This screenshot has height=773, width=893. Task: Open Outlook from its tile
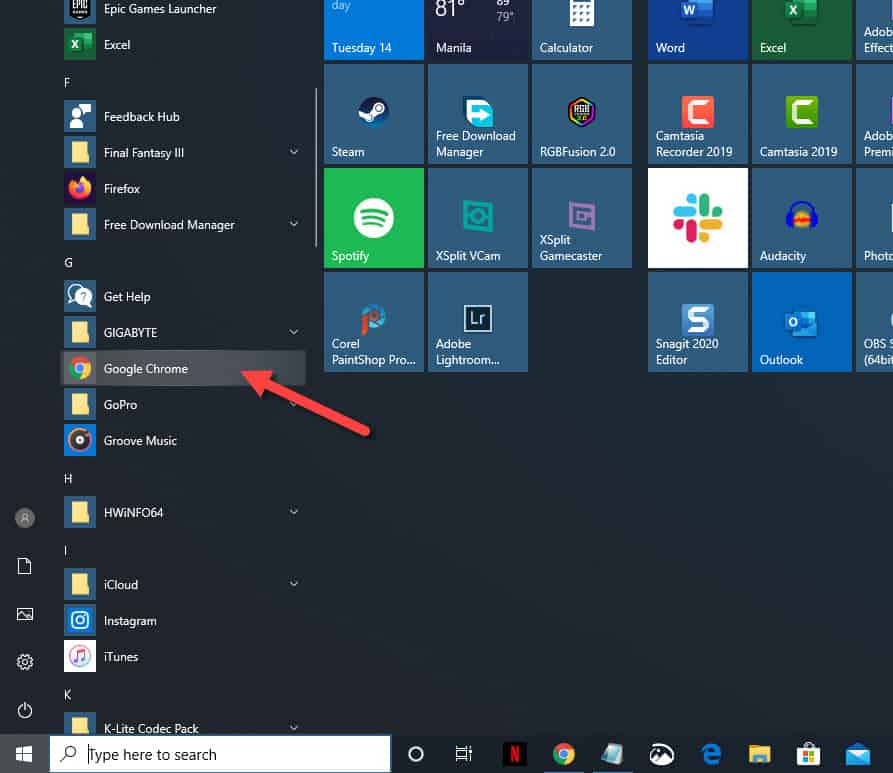800,321
